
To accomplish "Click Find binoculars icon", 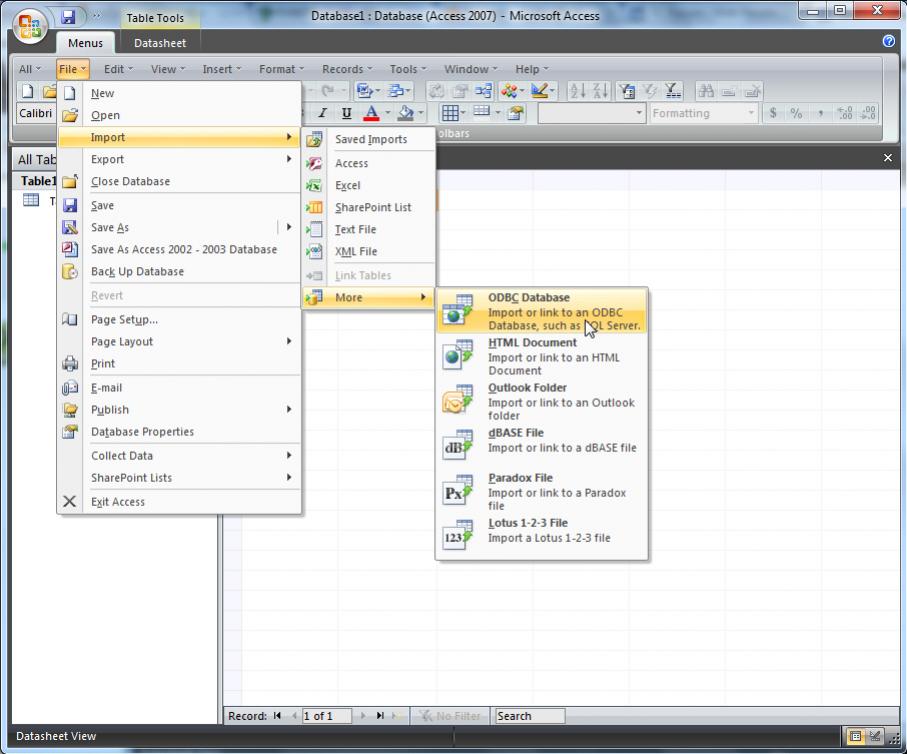I will click(x=706, y=91).
